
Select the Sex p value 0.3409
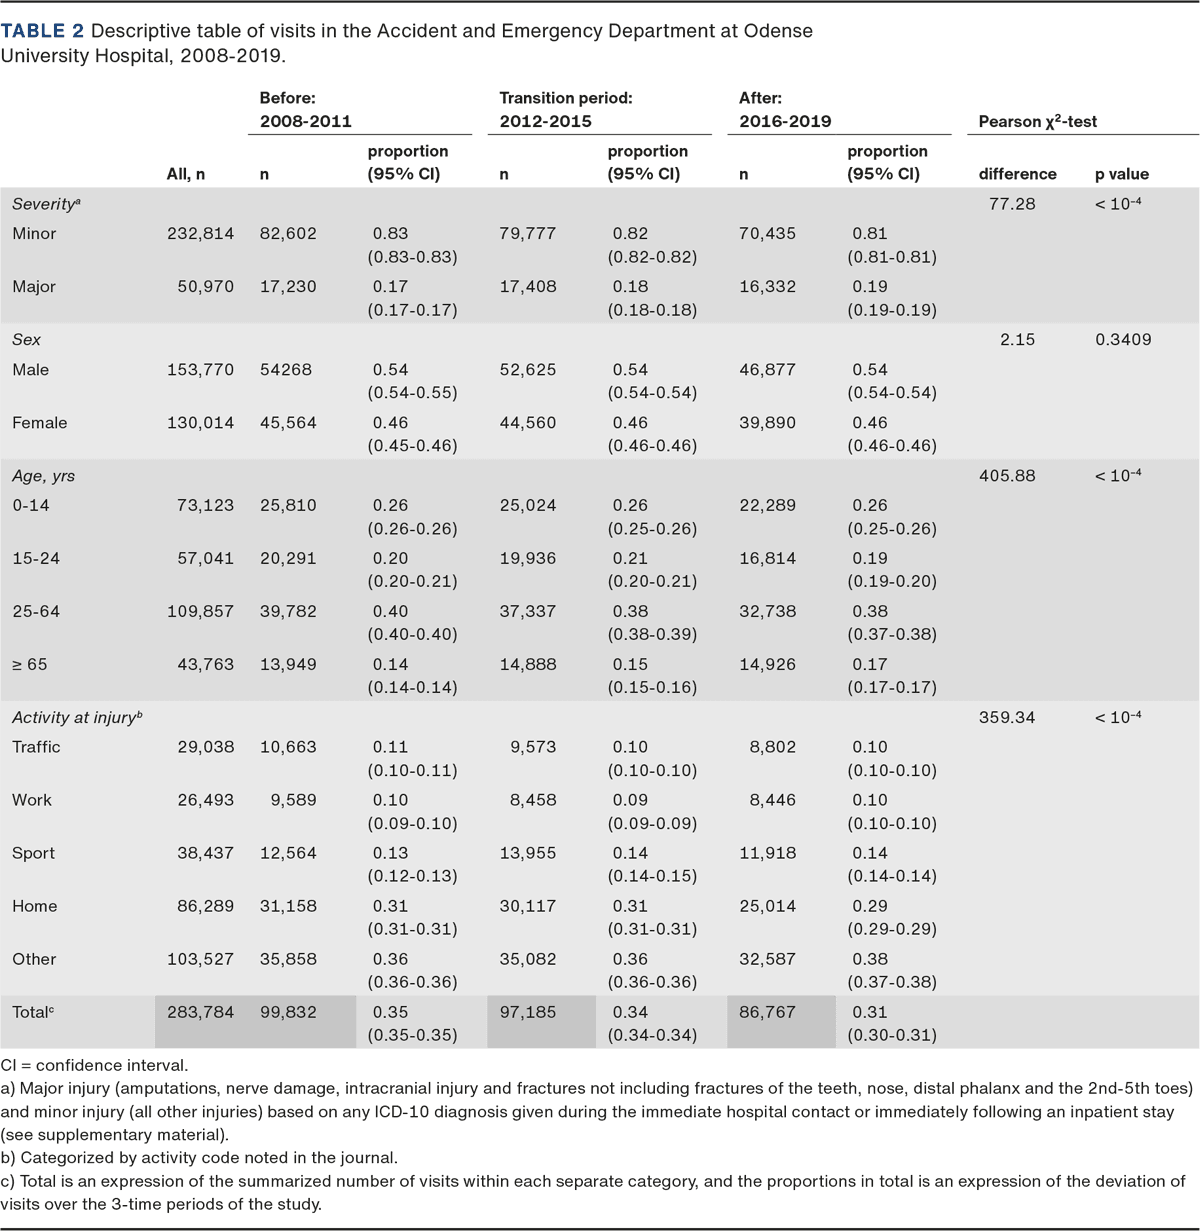(x=1123, y=340)
